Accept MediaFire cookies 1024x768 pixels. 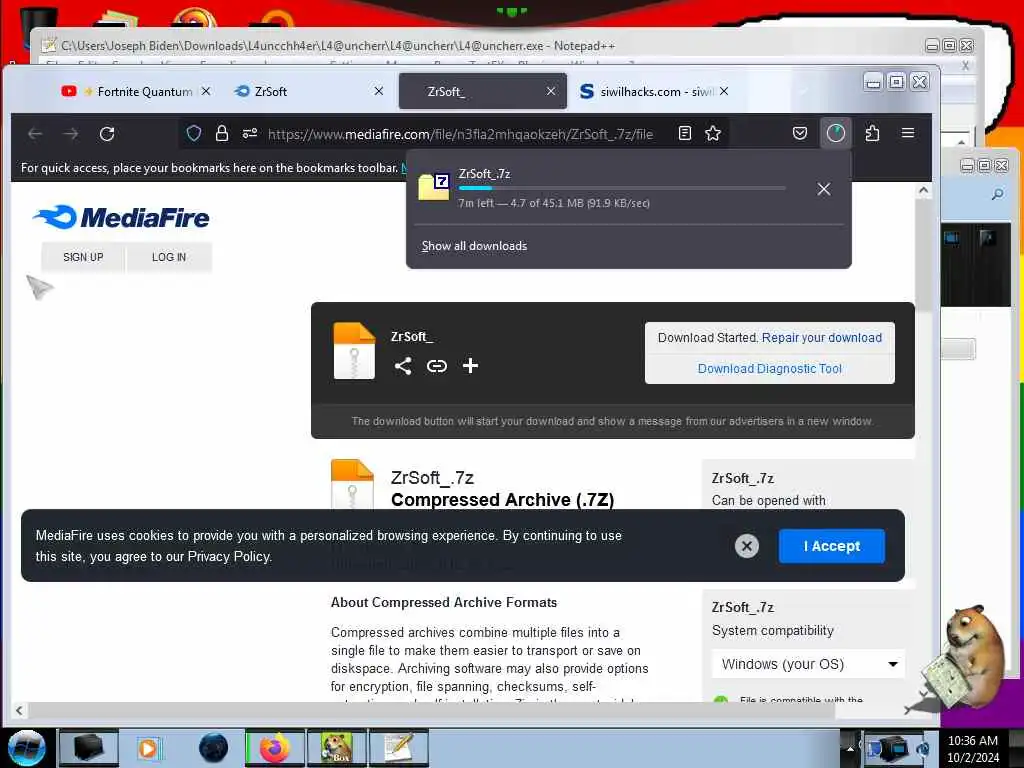(x=831, y=546)
